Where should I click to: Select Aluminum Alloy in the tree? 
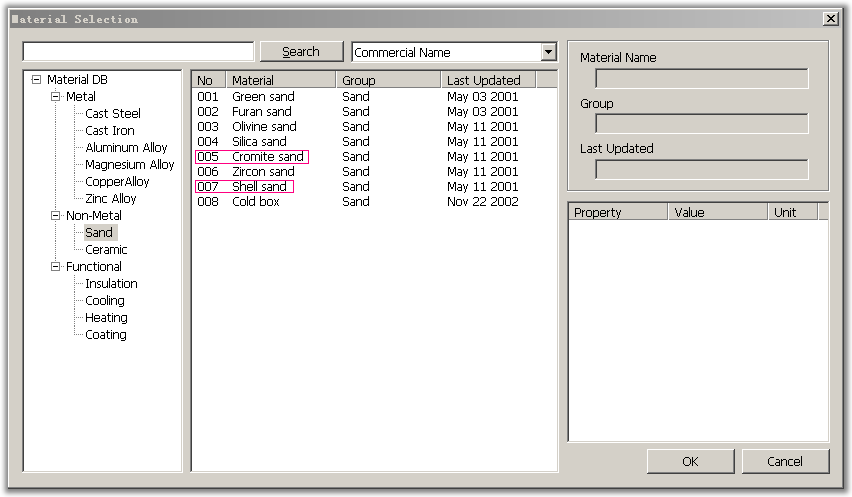point(126,148)
